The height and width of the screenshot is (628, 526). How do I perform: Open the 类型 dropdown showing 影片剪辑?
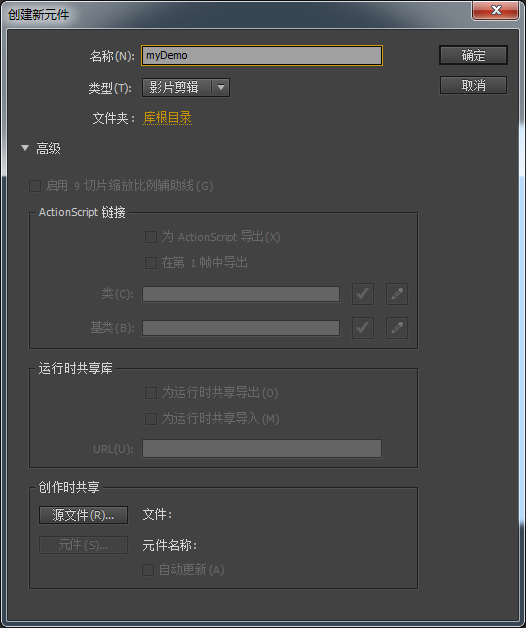click(186, 87)
